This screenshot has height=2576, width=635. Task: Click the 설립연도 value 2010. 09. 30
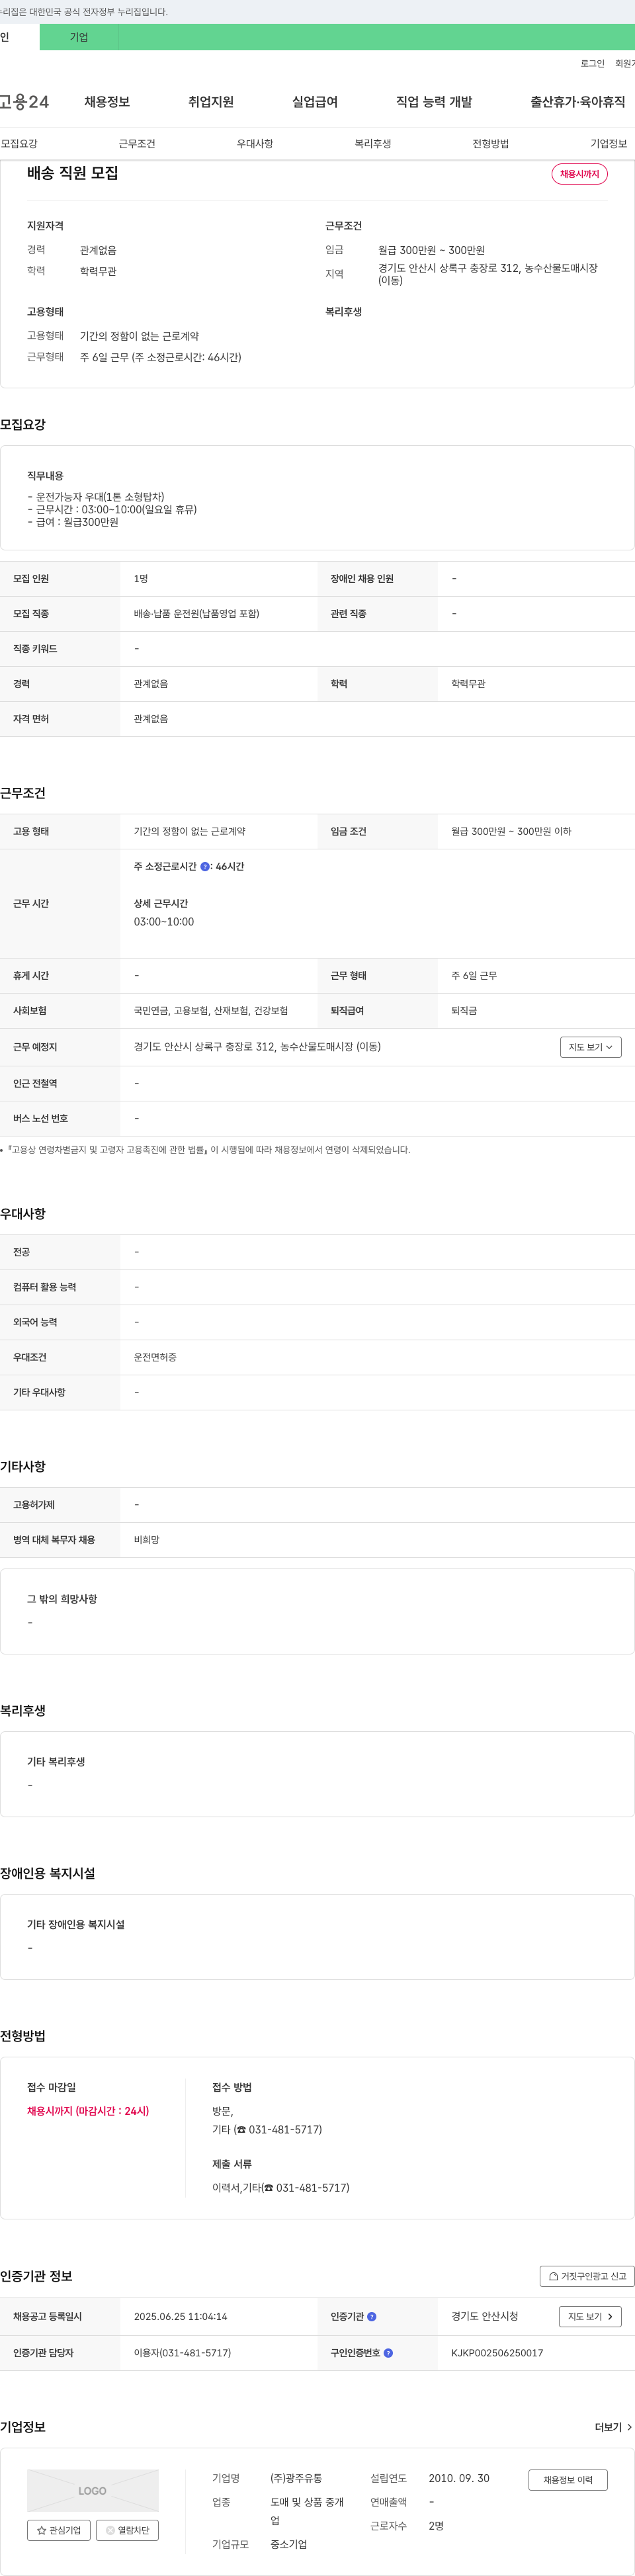pyautogui.click(x=459, y=2478)
